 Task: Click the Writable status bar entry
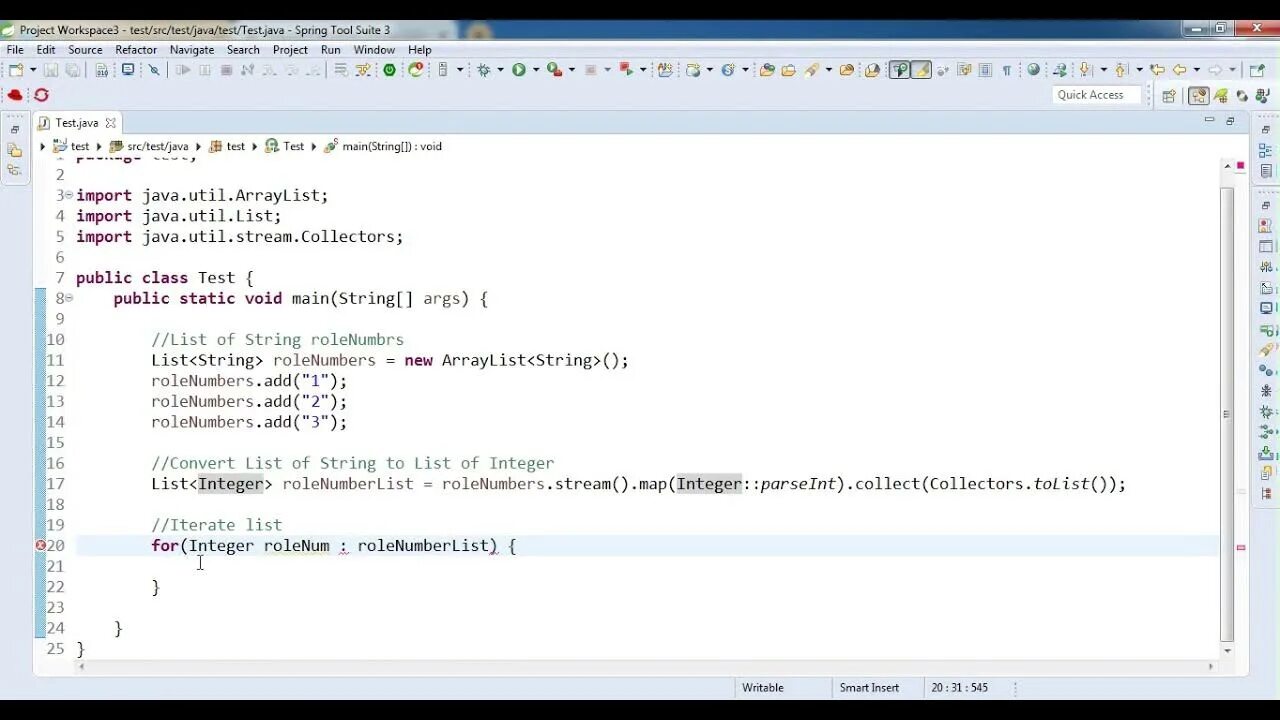point(763,688)
